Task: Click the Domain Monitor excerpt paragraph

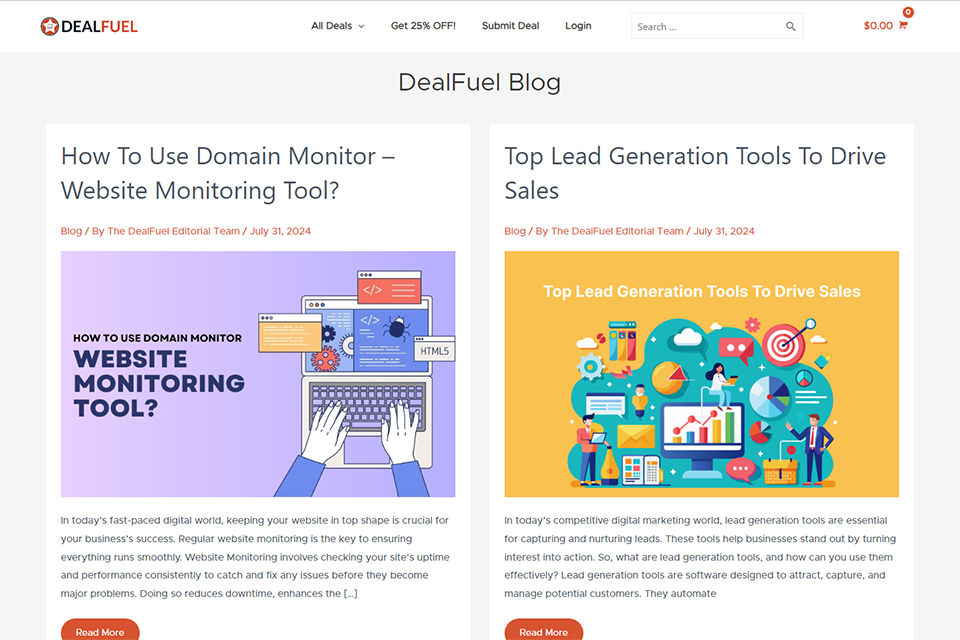Action: coord(255,557)
